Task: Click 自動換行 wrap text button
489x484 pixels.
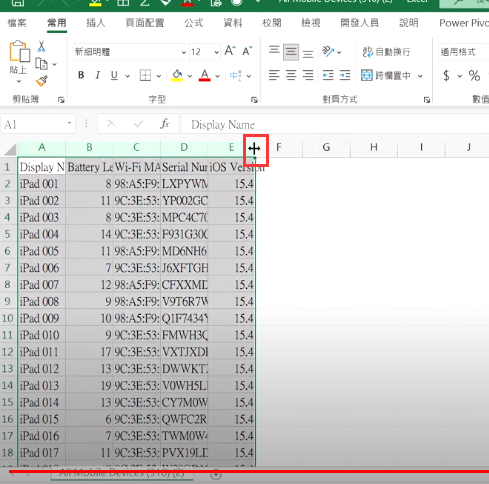Action: 386,52
